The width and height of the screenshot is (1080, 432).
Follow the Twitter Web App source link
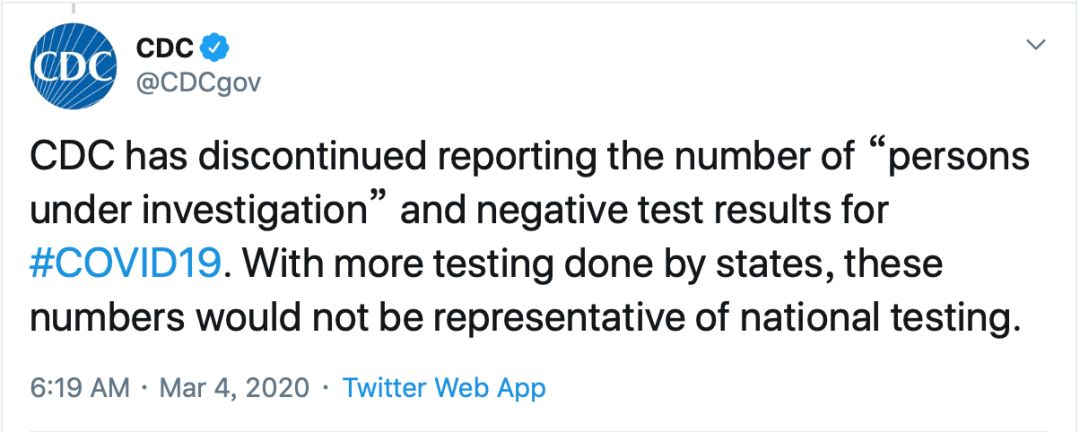(x=444, y=388)
